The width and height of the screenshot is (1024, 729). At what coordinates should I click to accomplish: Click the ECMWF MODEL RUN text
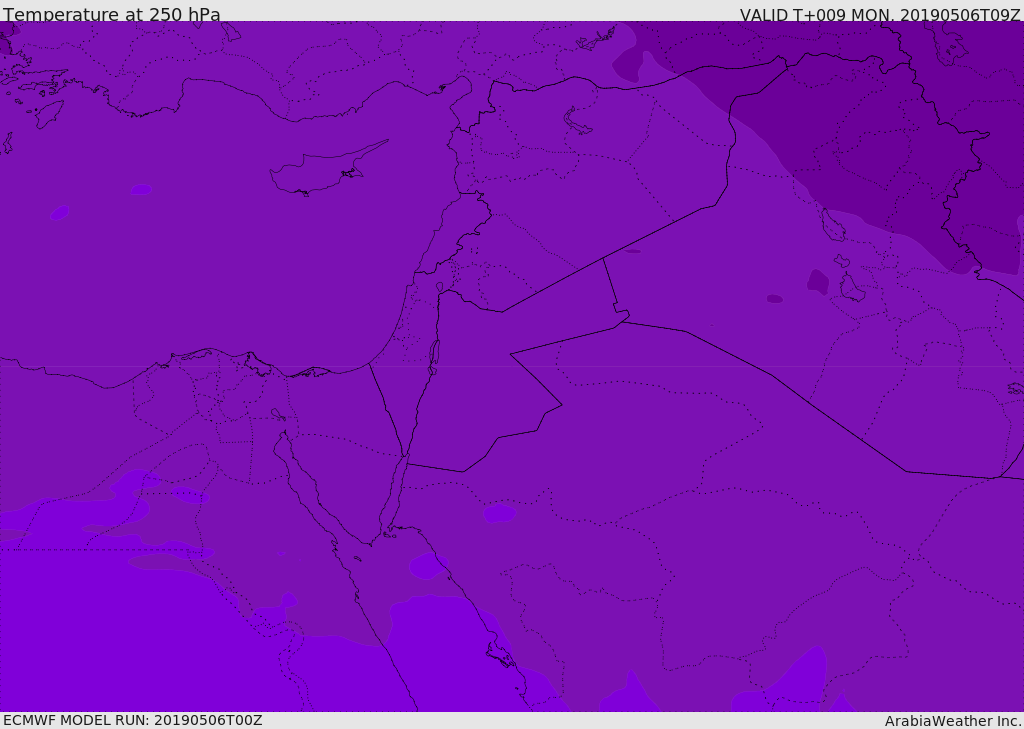point(132,720)
